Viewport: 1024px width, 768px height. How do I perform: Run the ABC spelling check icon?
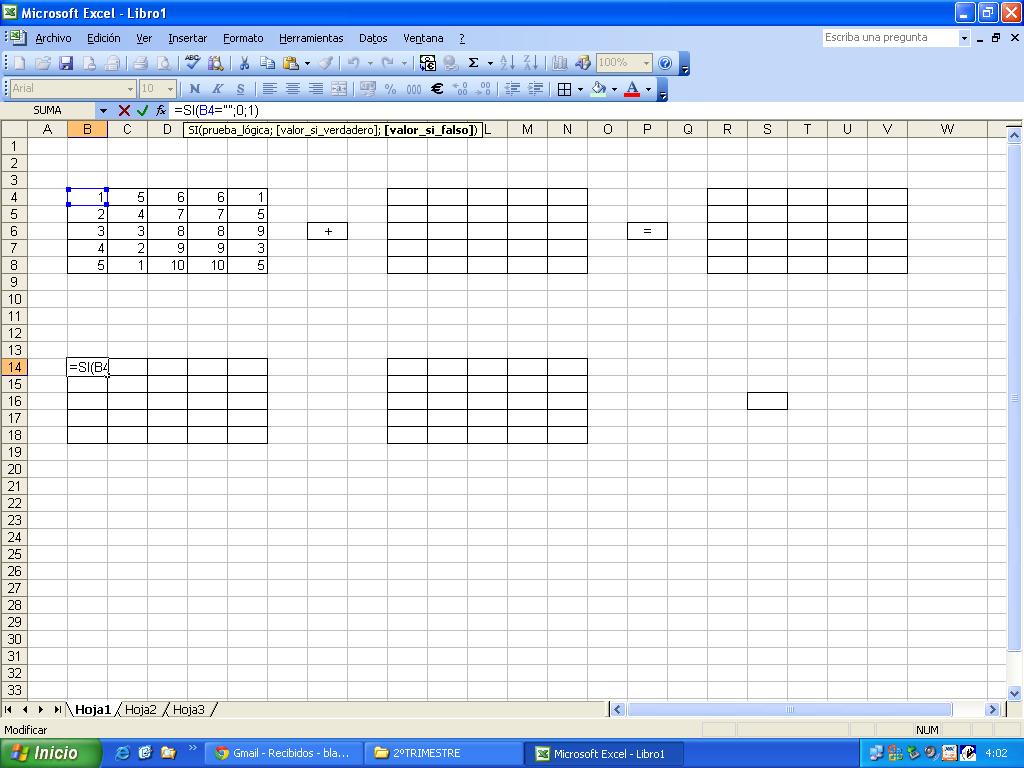[x=192, y=63]
